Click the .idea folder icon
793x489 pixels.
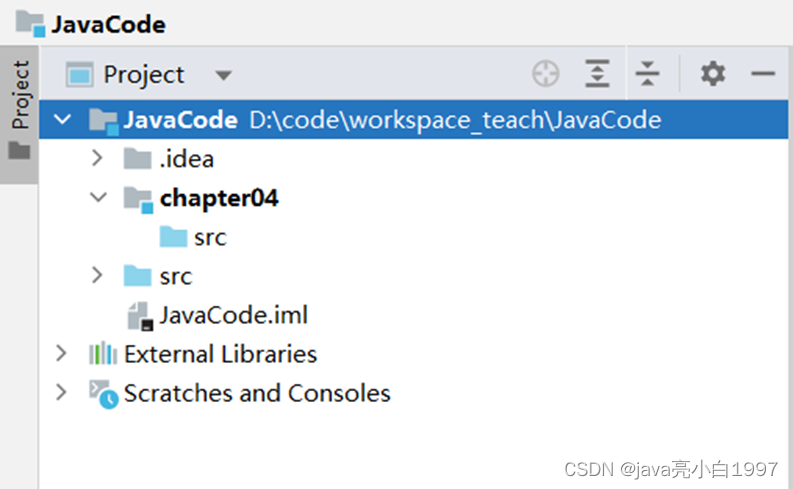point(138,158)
